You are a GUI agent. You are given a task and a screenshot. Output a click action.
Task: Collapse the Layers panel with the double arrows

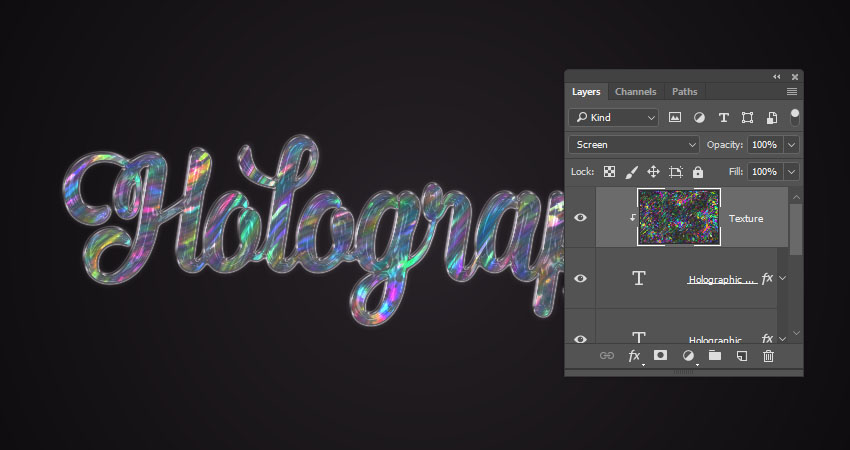click(x=777, y=77)
